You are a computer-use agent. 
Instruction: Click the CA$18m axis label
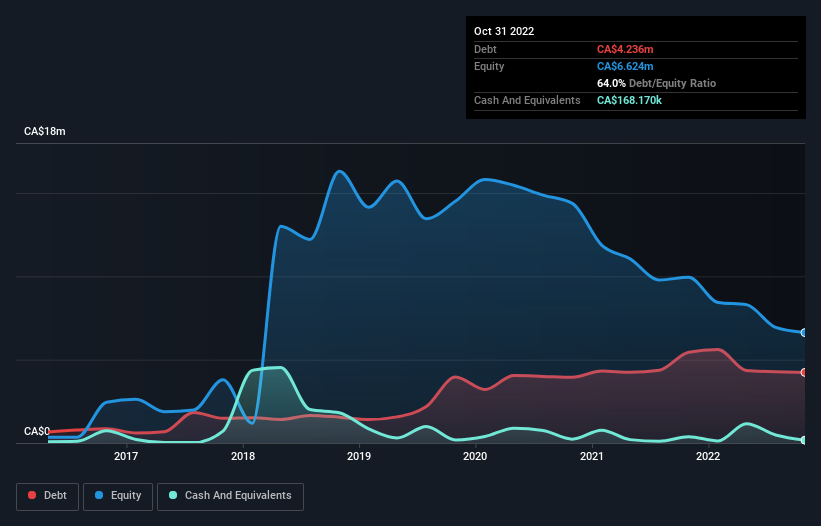[45, 131]
